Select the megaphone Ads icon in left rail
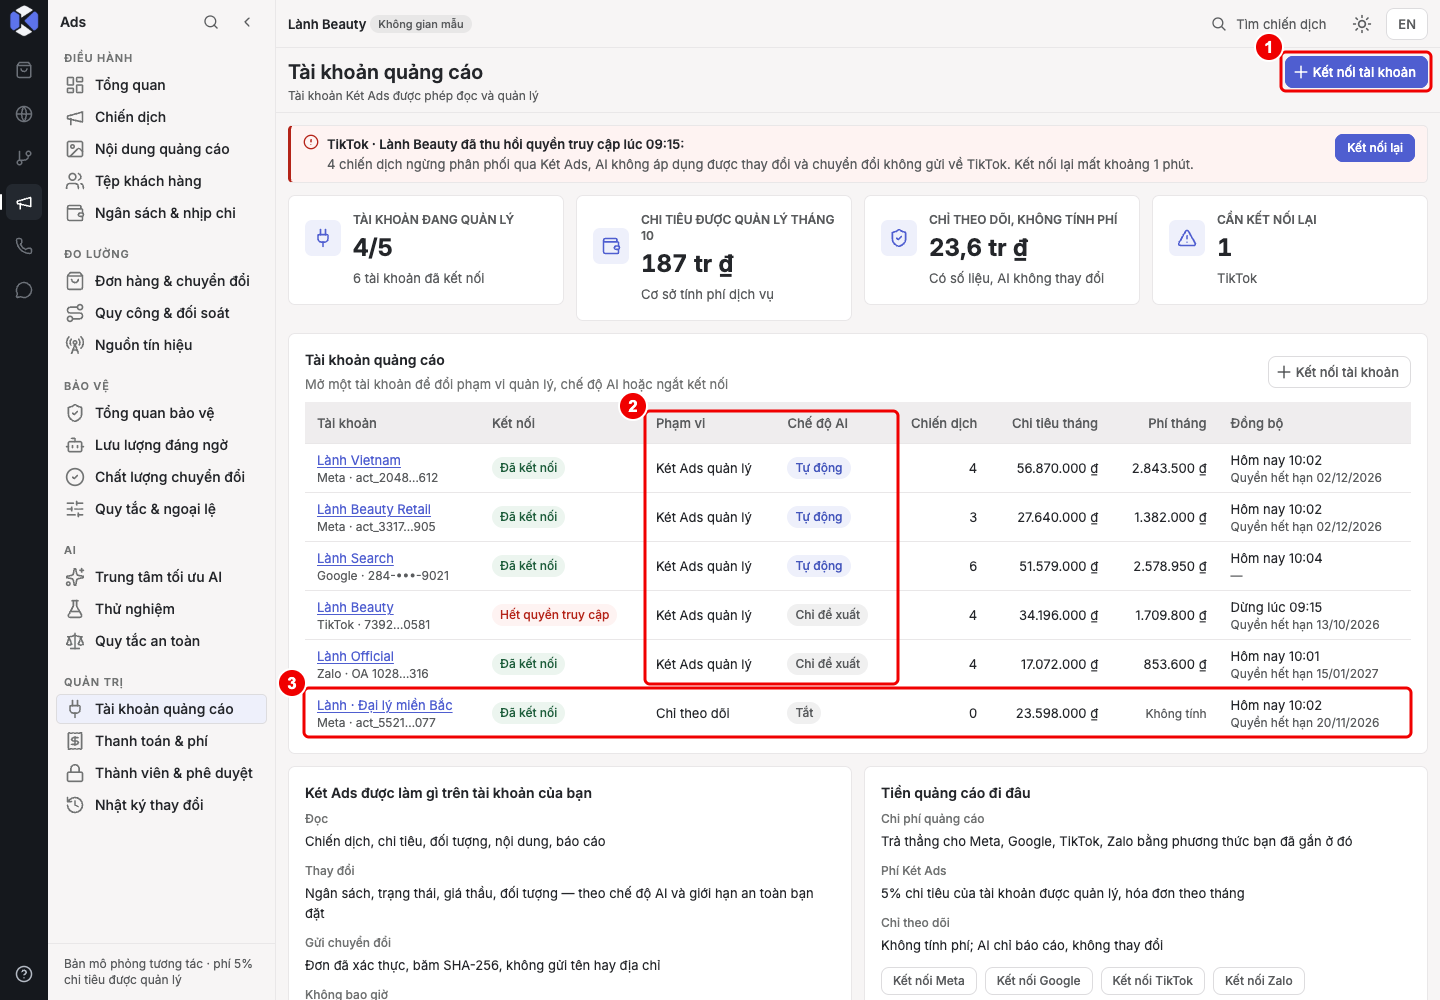Viewport: 1440px width, 1000px height. tap(24, 202)
